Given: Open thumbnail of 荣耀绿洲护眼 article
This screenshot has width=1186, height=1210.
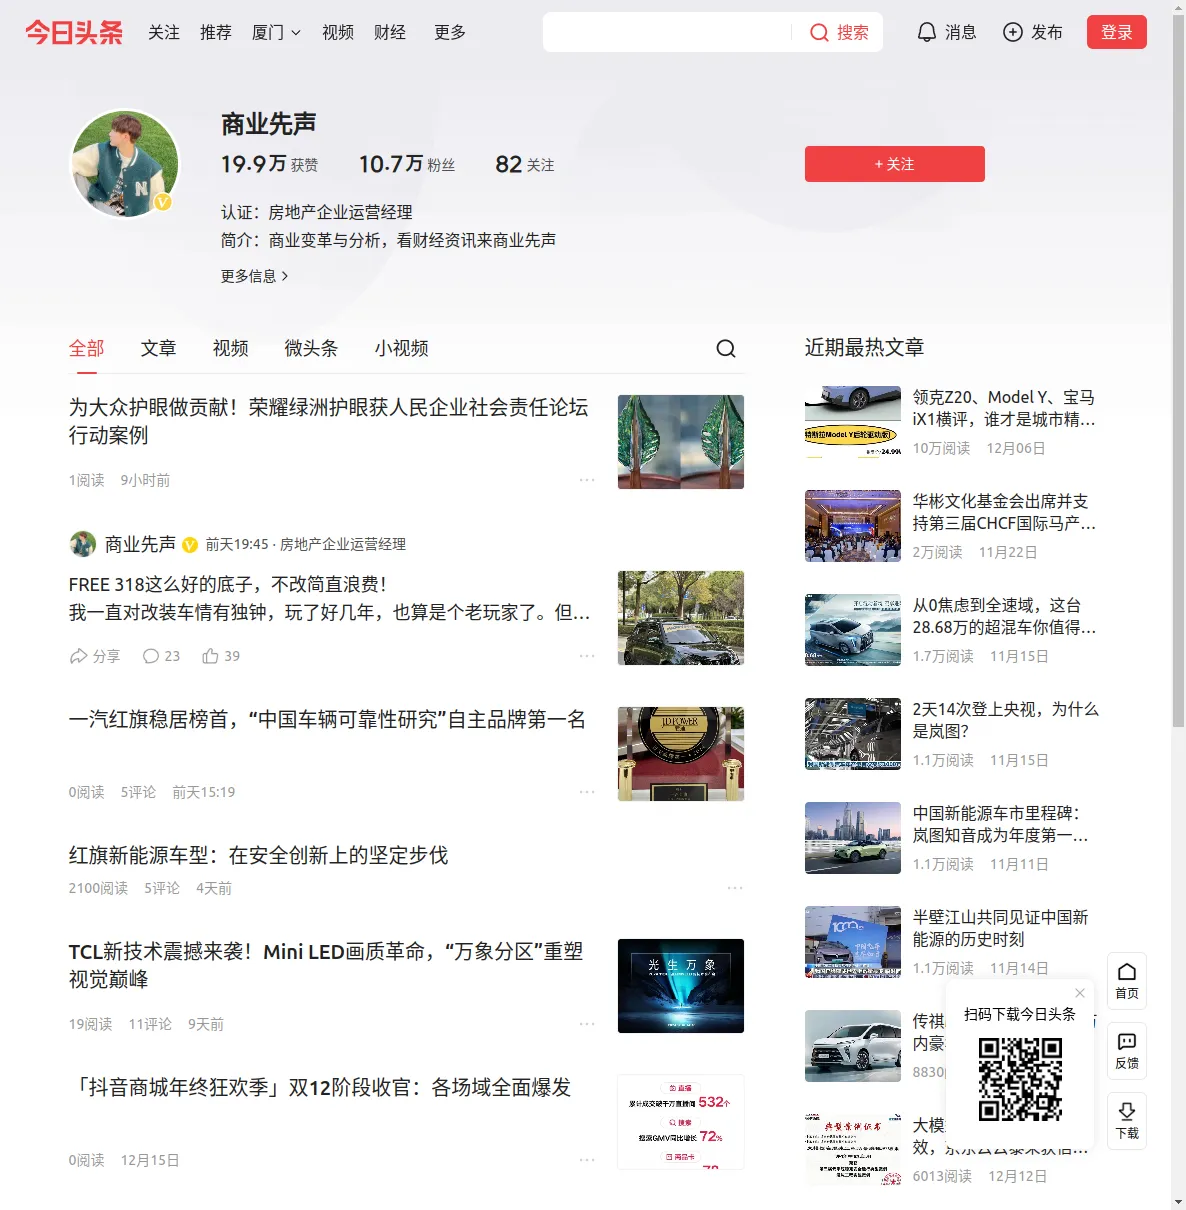Looking at the screenshot, I should (x=681, y=442).
